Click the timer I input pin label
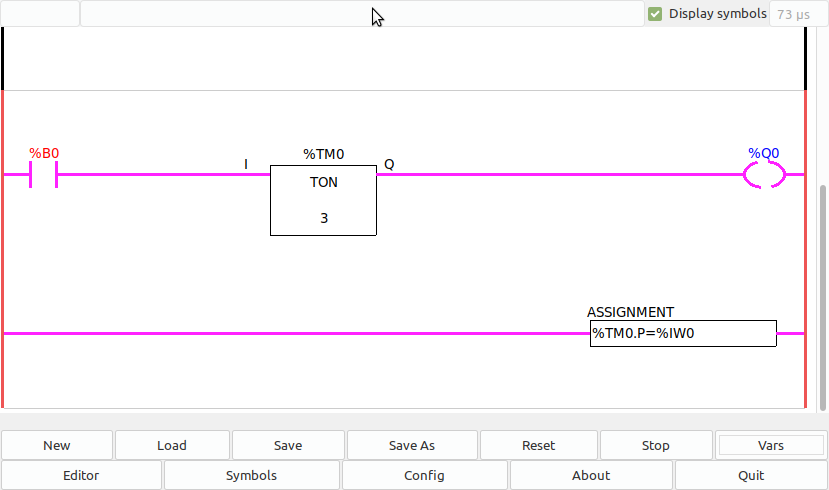829x490 pixels. (246, 164)
